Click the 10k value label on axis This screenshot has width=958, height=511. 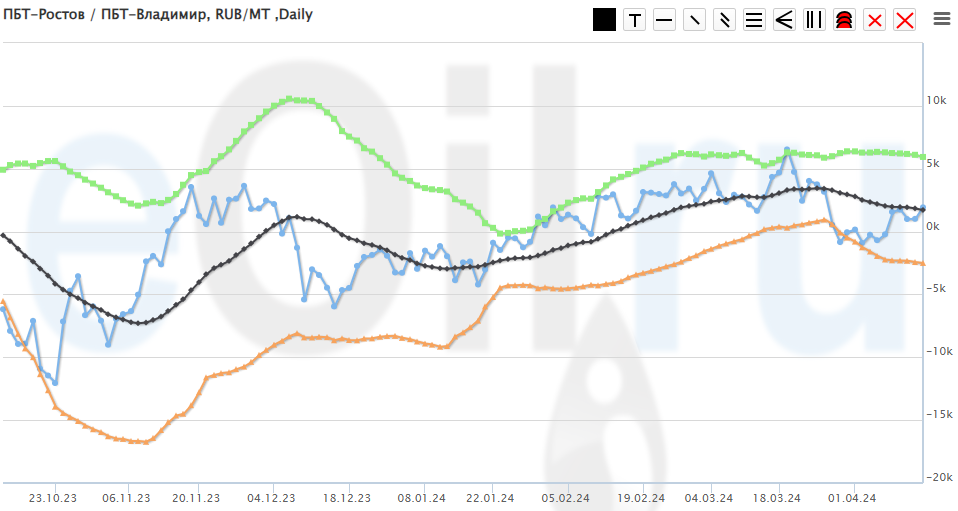[x=936, y=100]
